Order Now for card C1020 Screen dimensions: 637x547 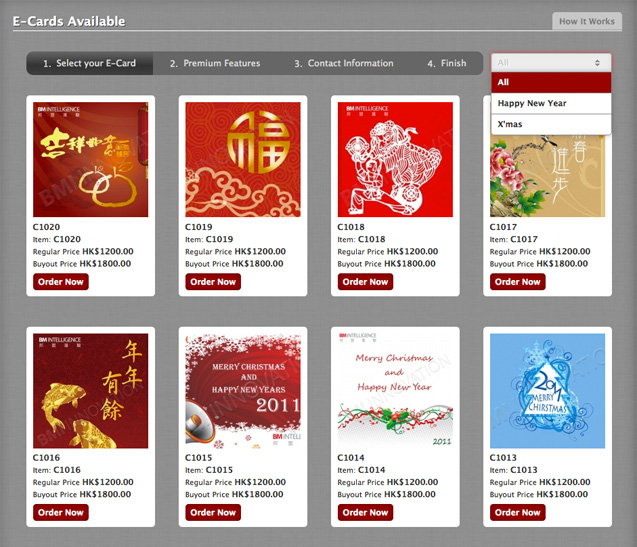point(61,282)
